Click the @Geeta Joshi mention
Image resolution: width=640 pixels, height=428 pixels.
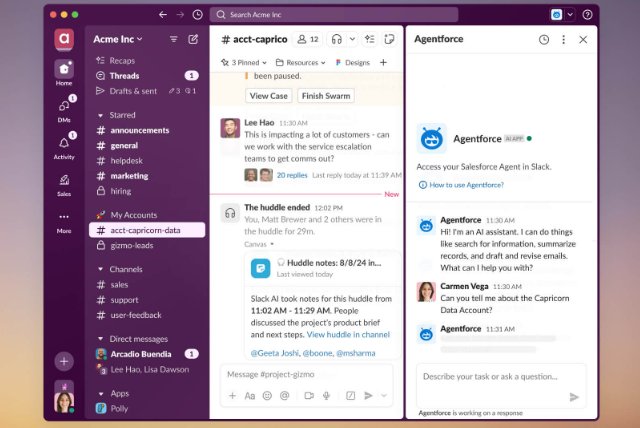pos(275,353)
